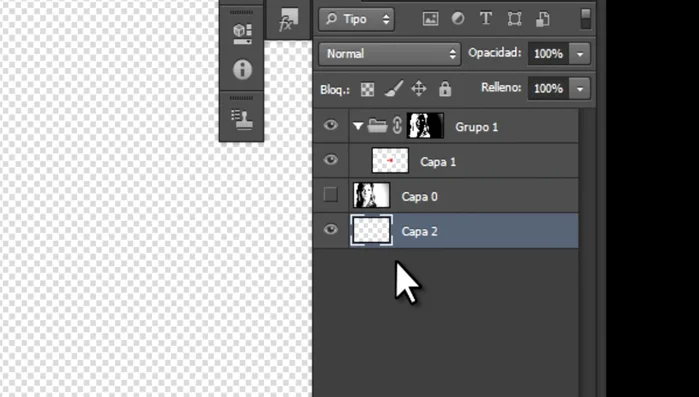
Task: Select the Capa 2 layer name
Action: tap(419, 232)
